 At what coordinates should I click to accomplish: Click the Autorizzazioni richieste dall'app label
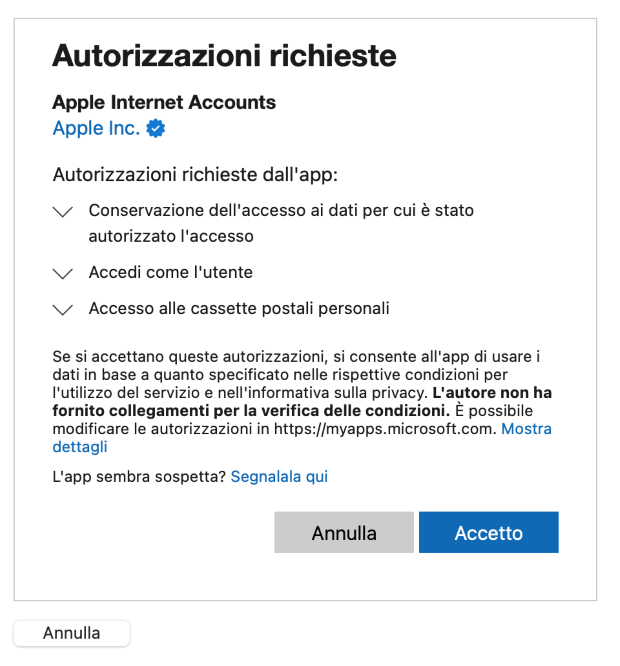pos(195,175)
